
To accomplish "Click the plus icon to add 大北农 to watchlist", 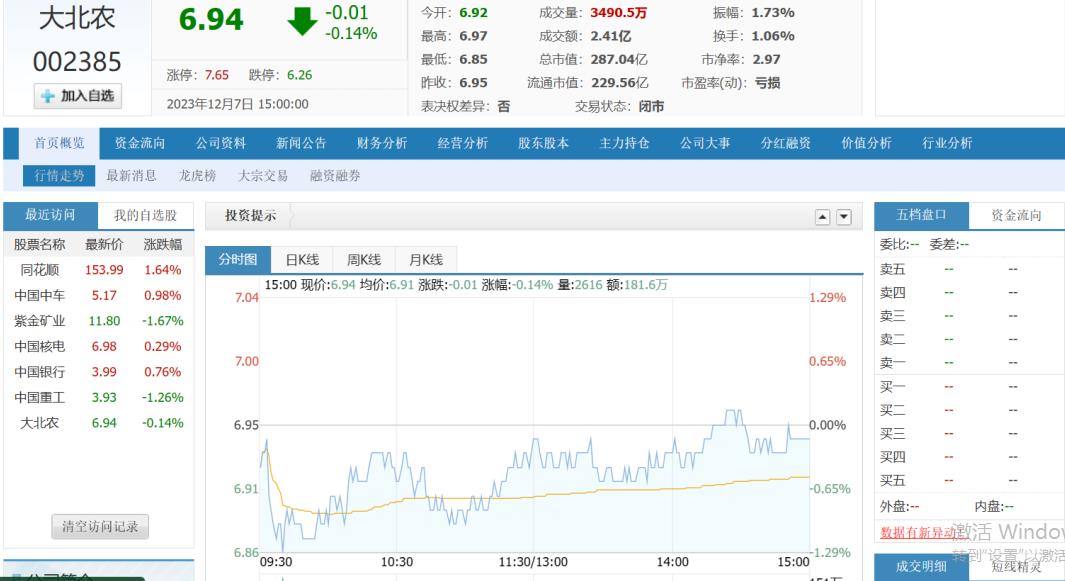I will [48, 97].
